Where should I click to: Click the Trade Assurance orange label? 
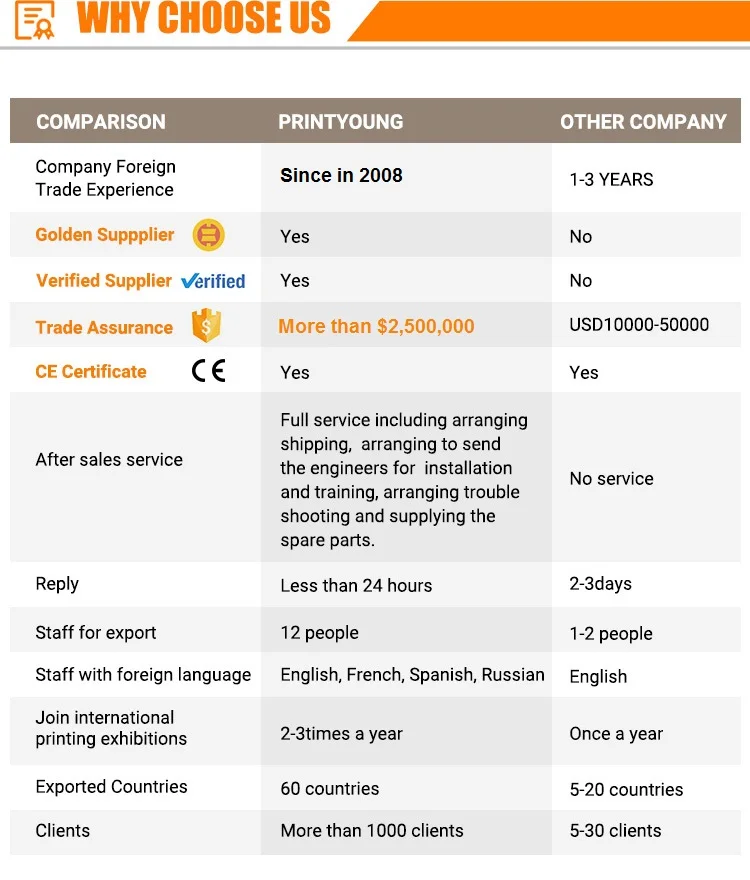[x=104, y=327]
